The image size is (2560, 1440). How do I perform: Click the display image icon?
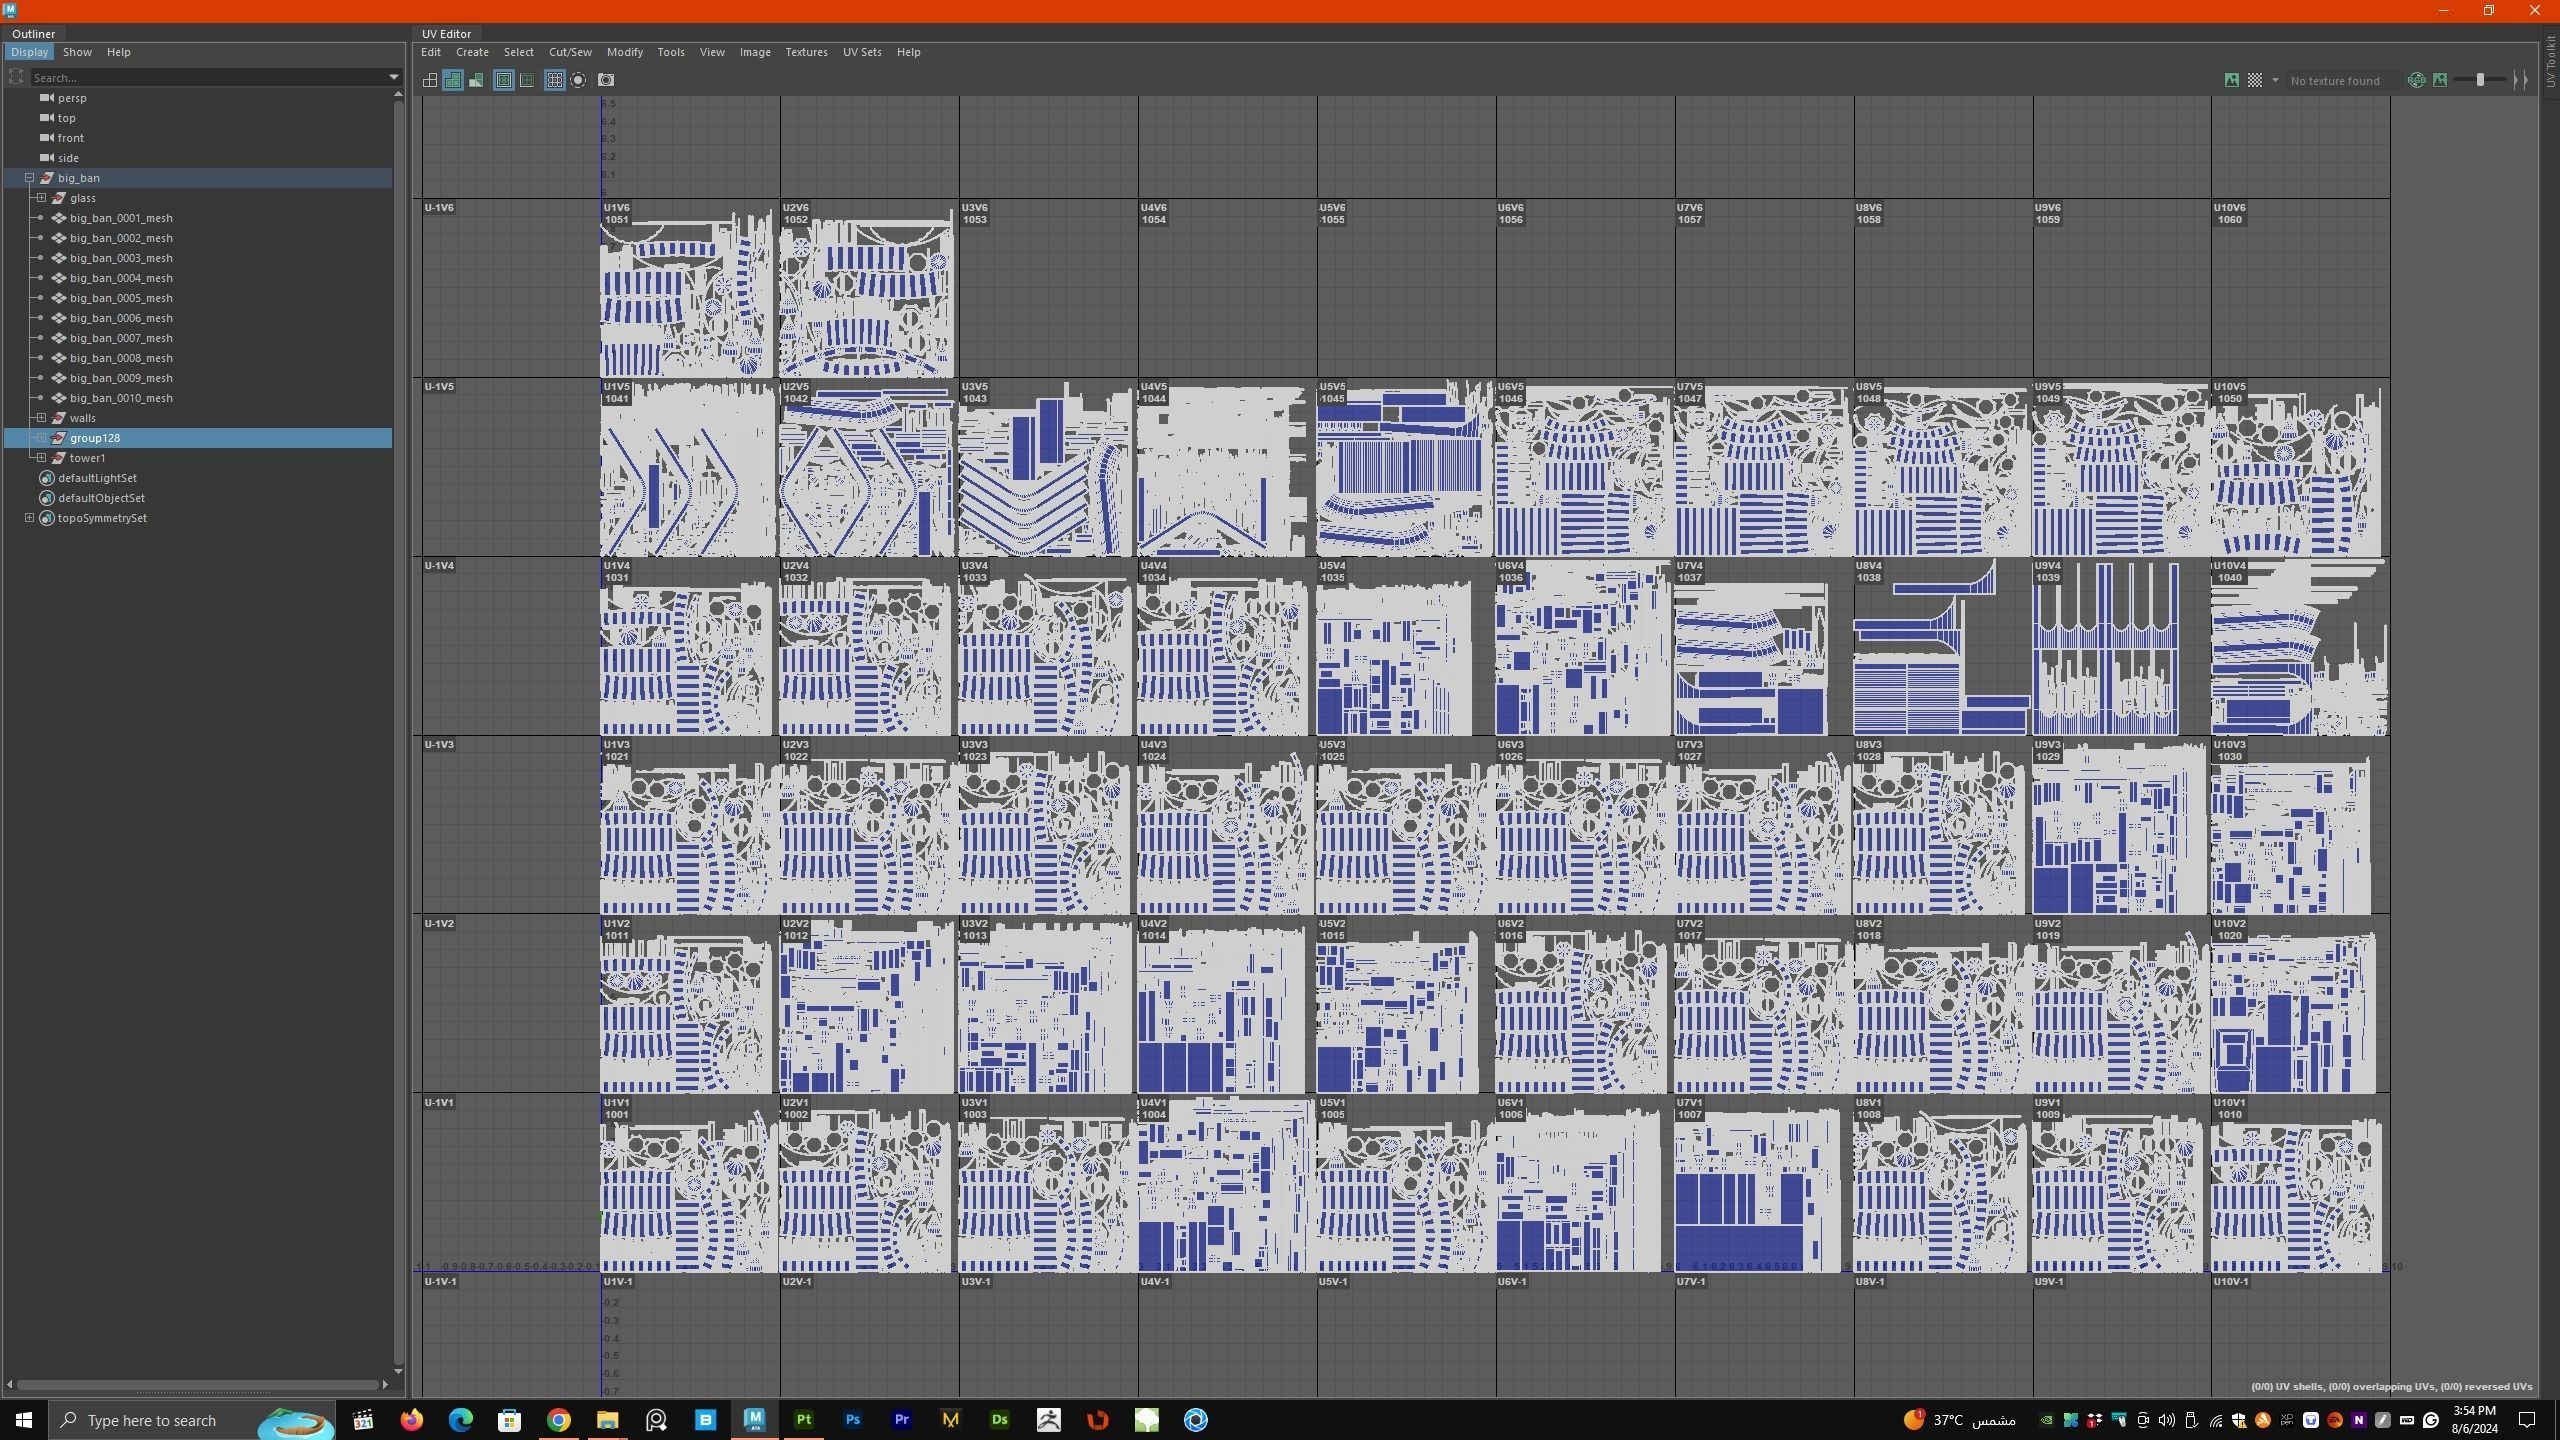pyautogui.click(x=2231, y=80)
